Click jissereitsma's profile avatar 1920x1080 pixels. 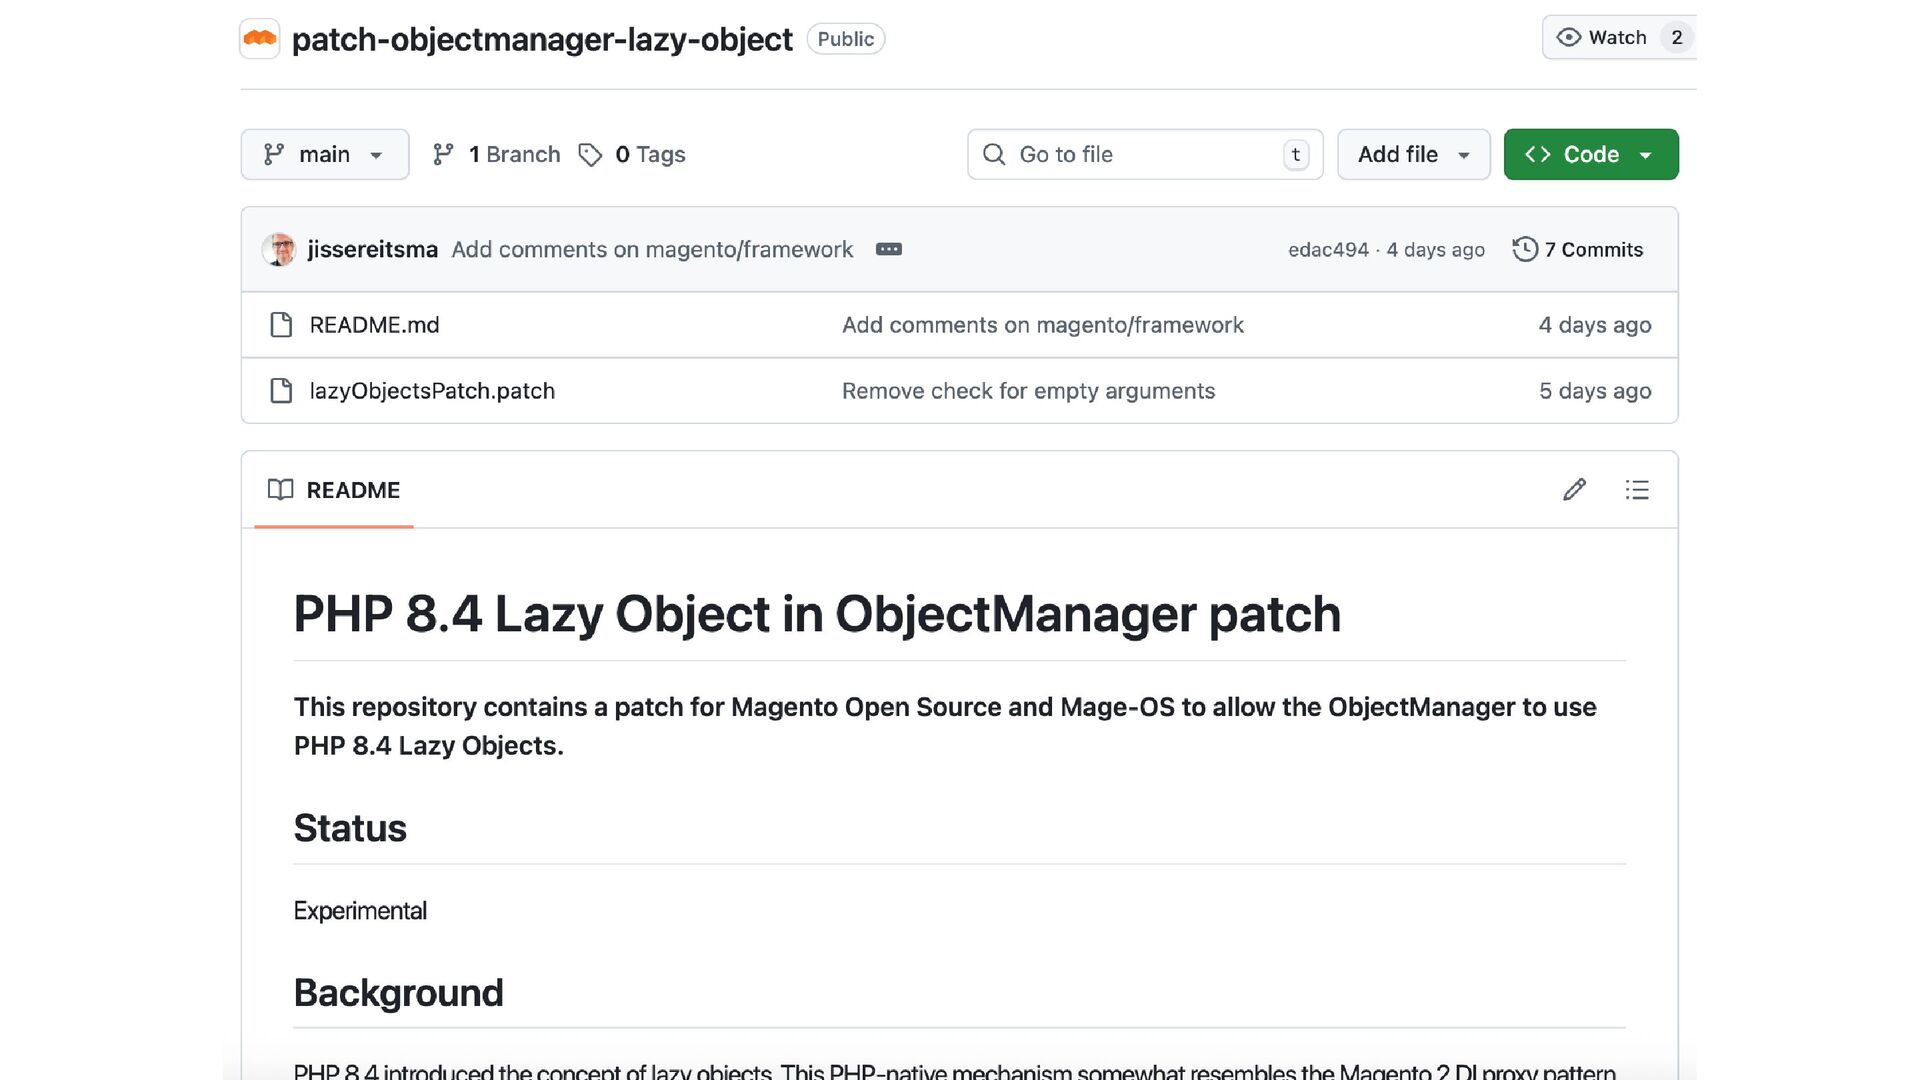coord(279,249)
